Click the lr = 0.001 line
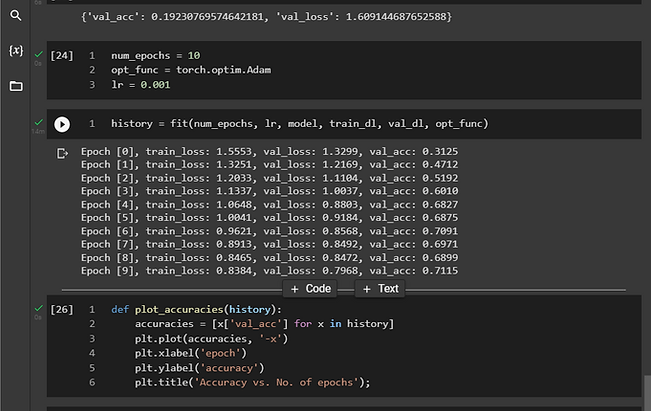Viewport: 651px width, 411px height. [140, 85]
